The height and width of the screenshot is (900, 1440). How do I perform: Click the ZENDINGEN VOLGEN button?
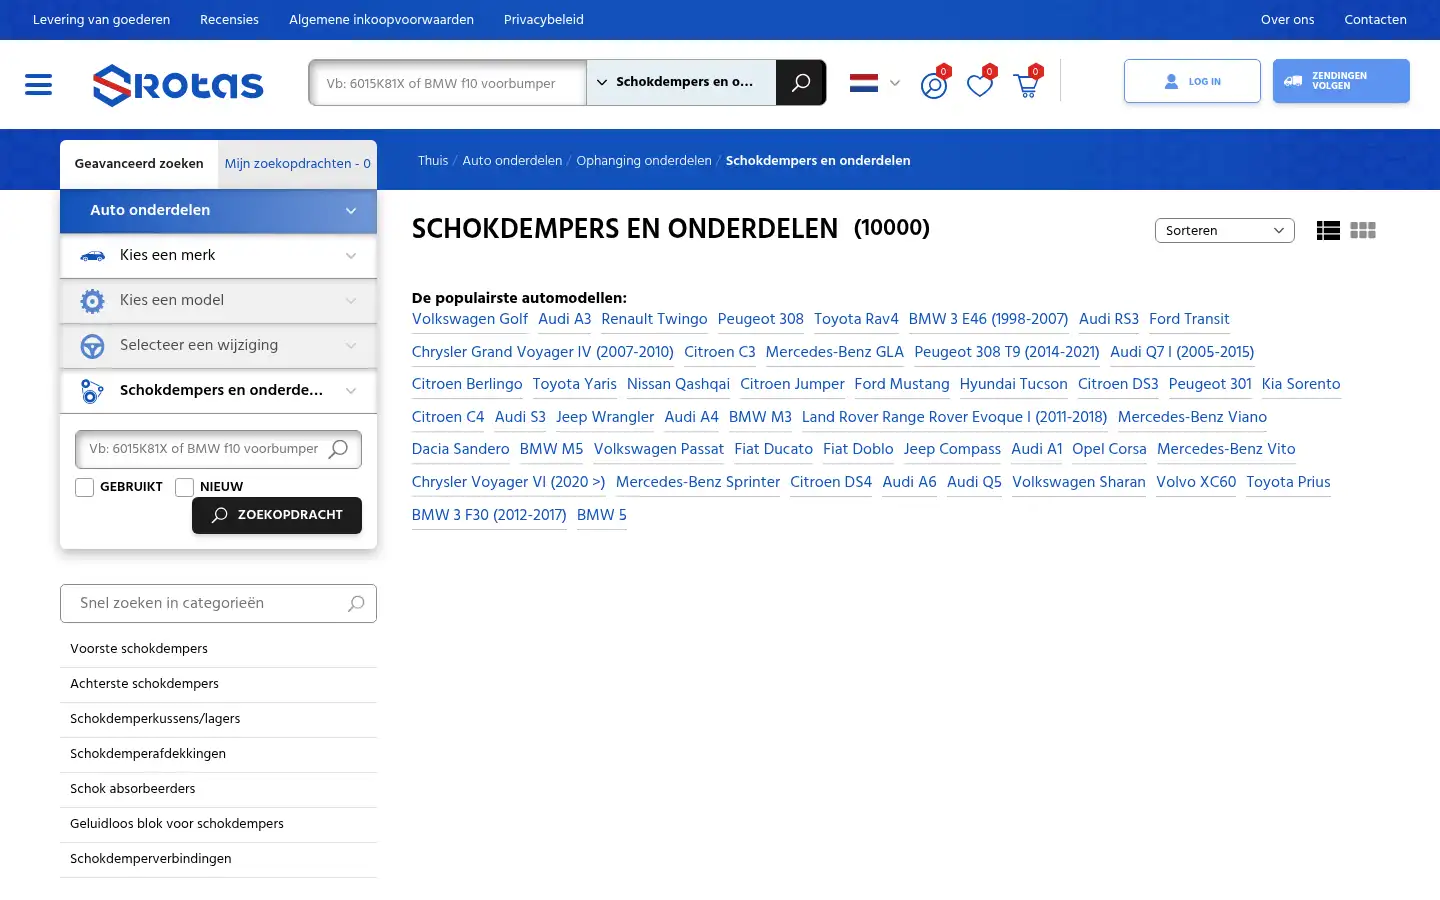tap(1341, 82)
